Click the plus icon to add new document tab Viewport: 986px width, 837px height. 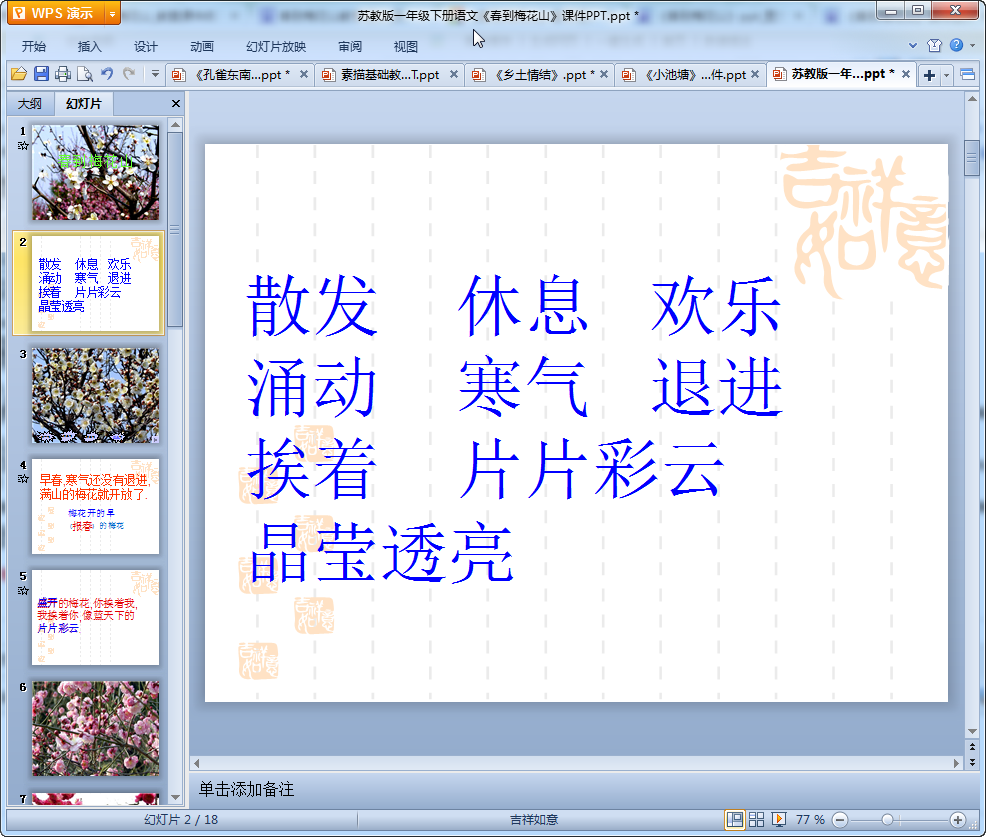pyautogui.click(x=929, y=75)
